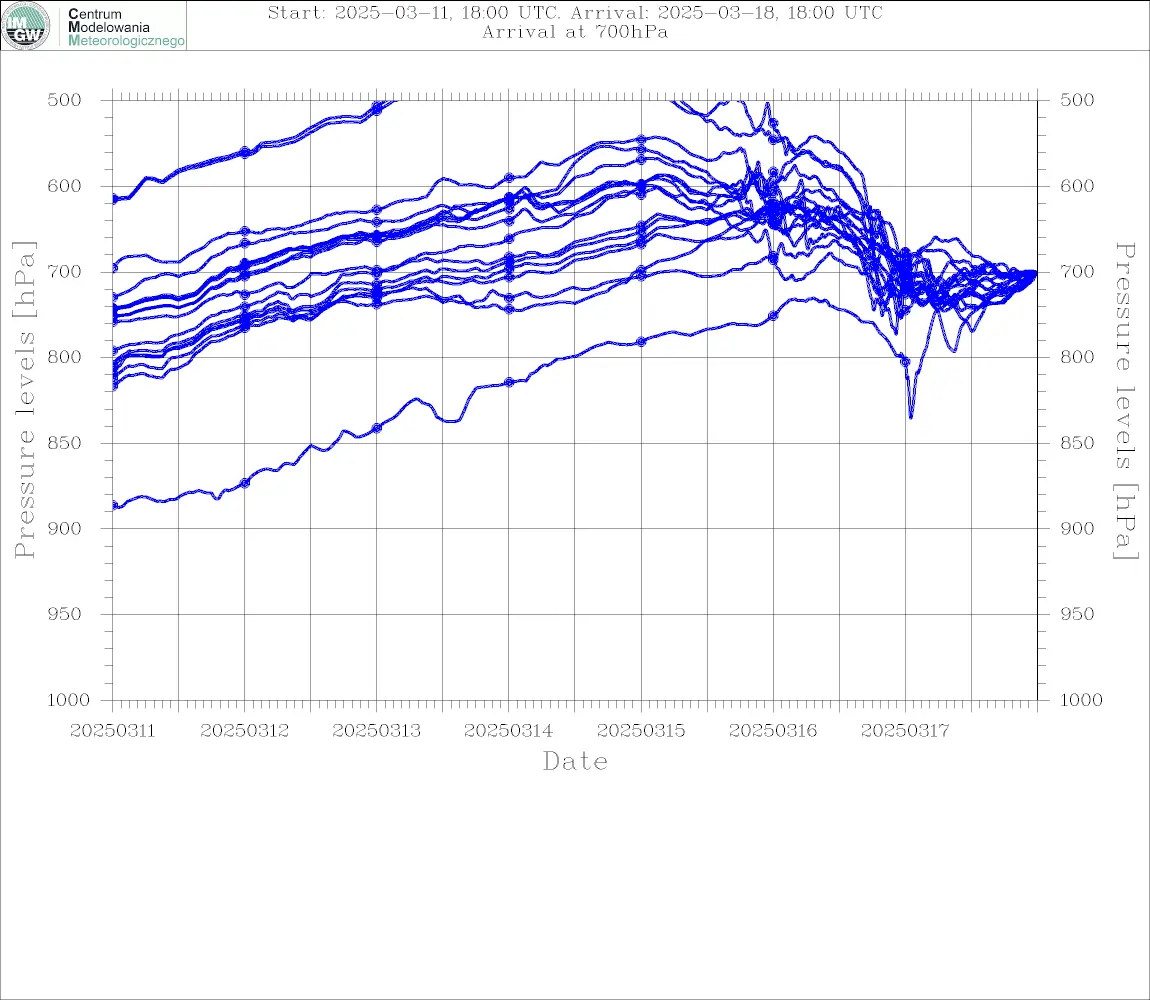Click the 'Arrival at 700hPa' subtitle
Screen dimensions: 1150x1000
point(575,32)
